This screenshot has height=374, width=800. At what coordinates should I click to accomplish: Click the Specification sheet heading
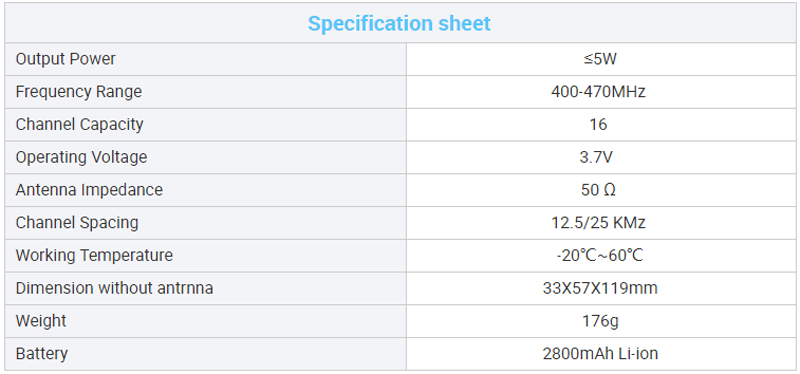[399, 23]
